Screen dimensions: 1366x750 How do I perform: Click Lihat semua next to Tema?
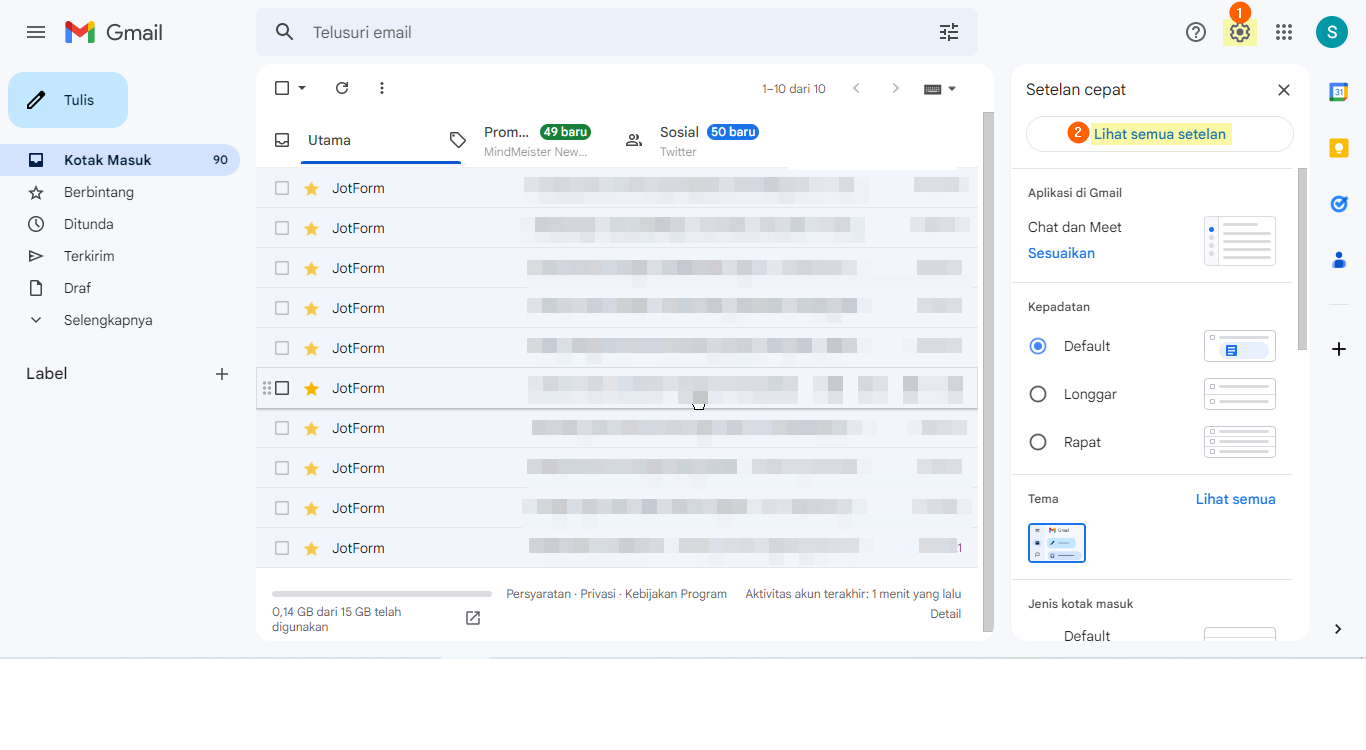[1236, 499]
